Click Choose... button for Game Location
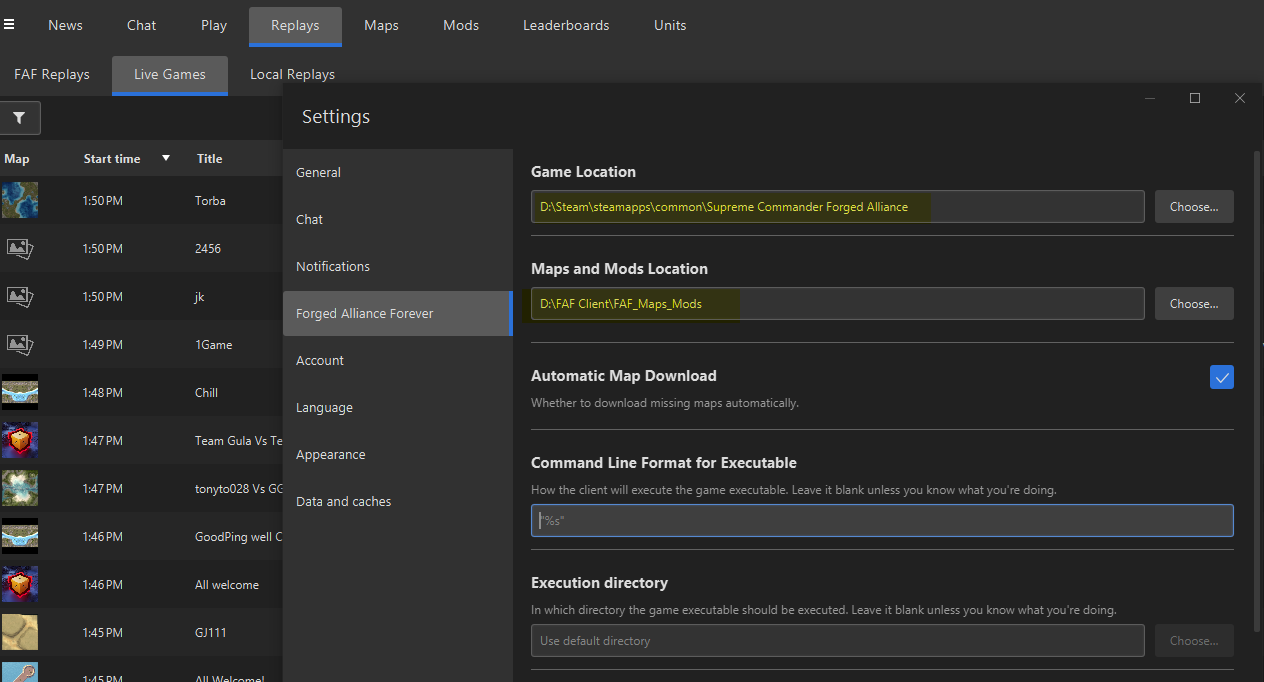This screenshot has width=1264, height=682. coord(1194,207)
